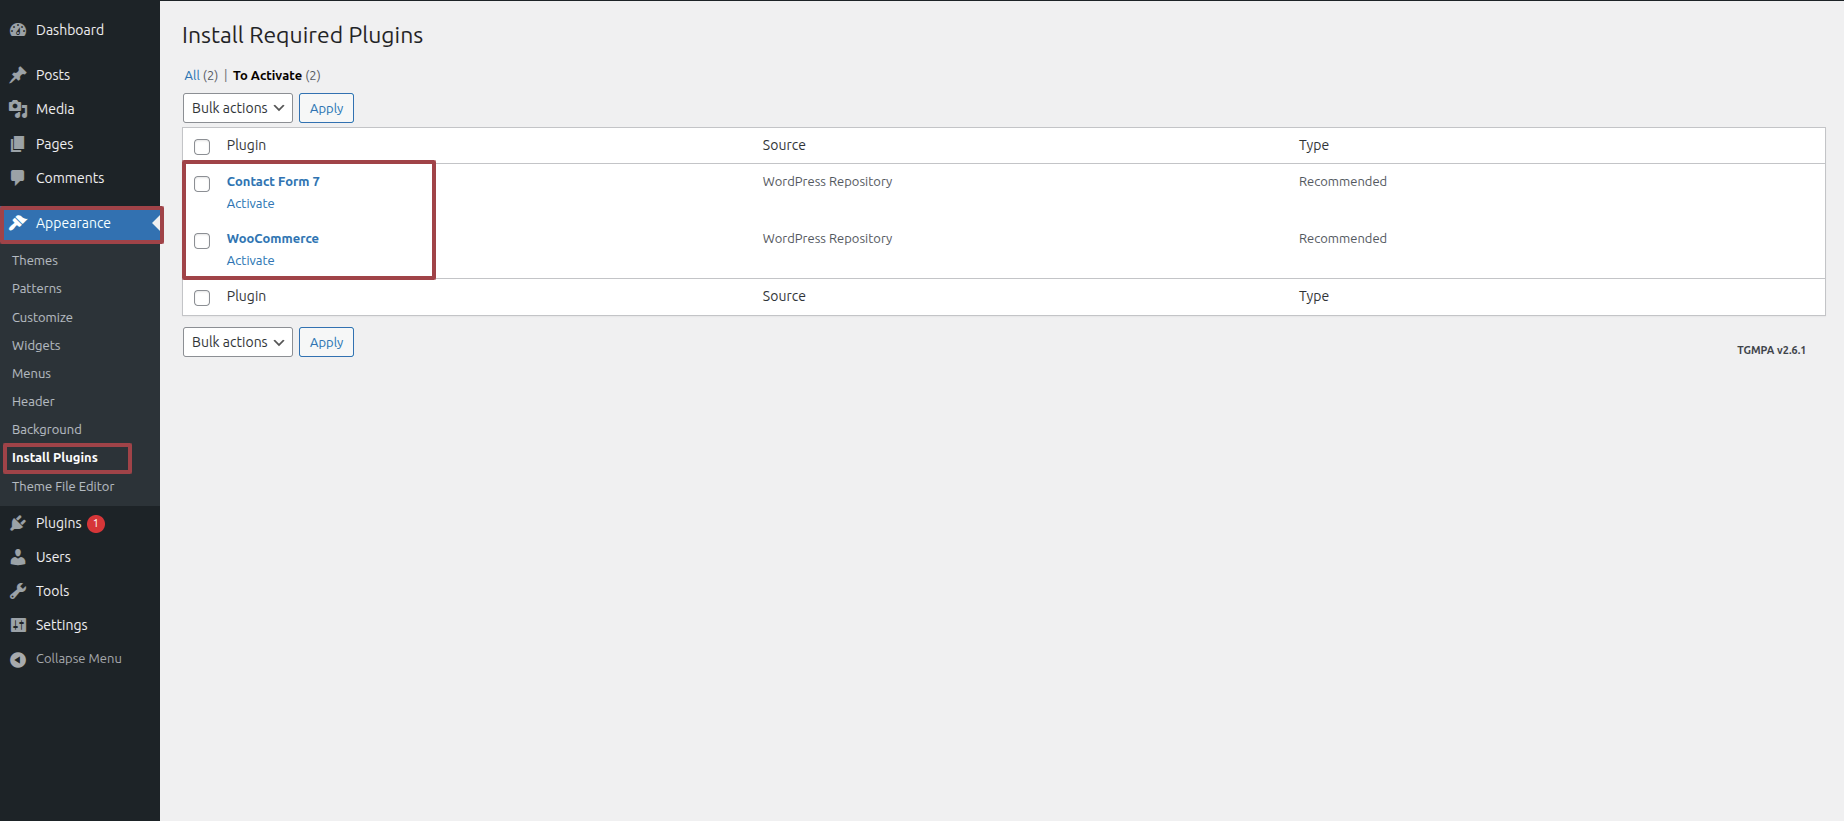Open Comments menu item
The height and width of the screenshot is (821, 1844).
70,178
